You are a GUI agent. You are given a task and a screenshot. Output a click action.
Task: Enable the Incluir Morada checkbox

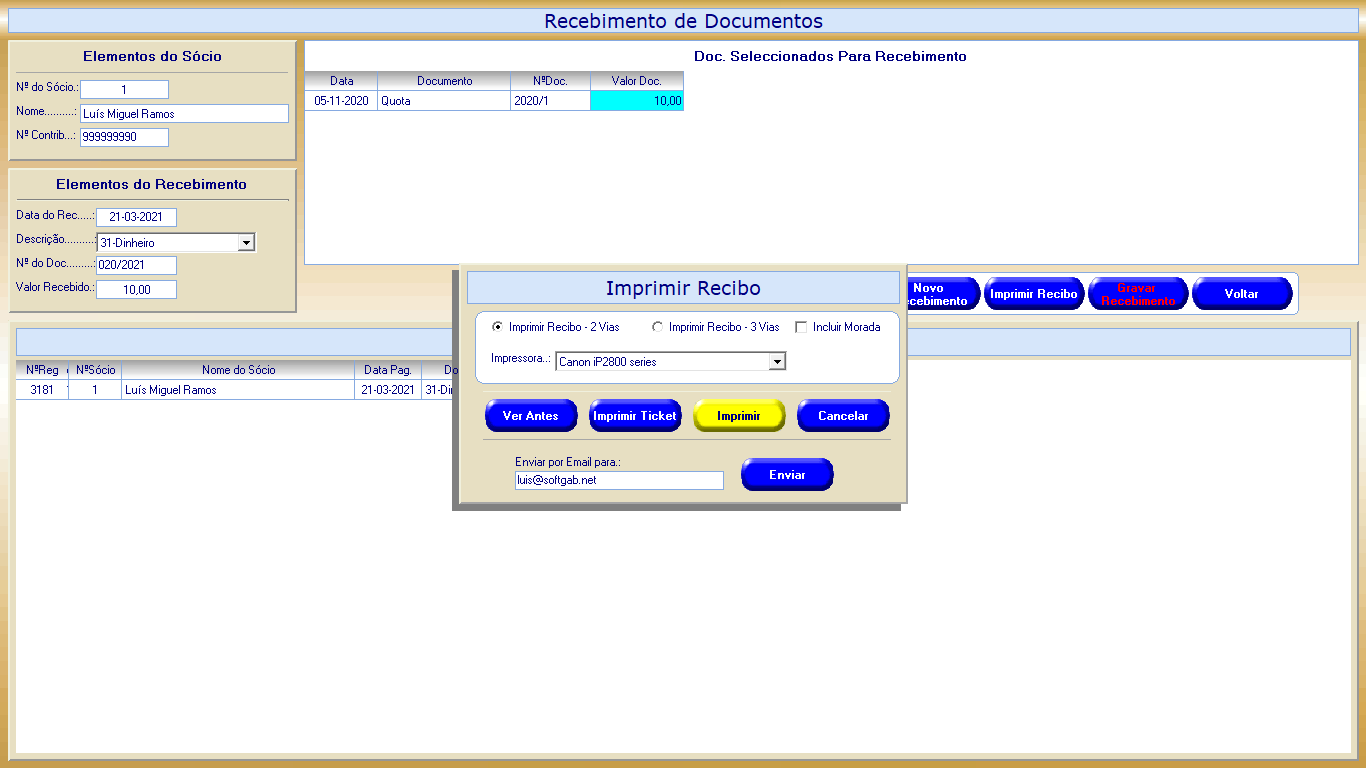801,327
